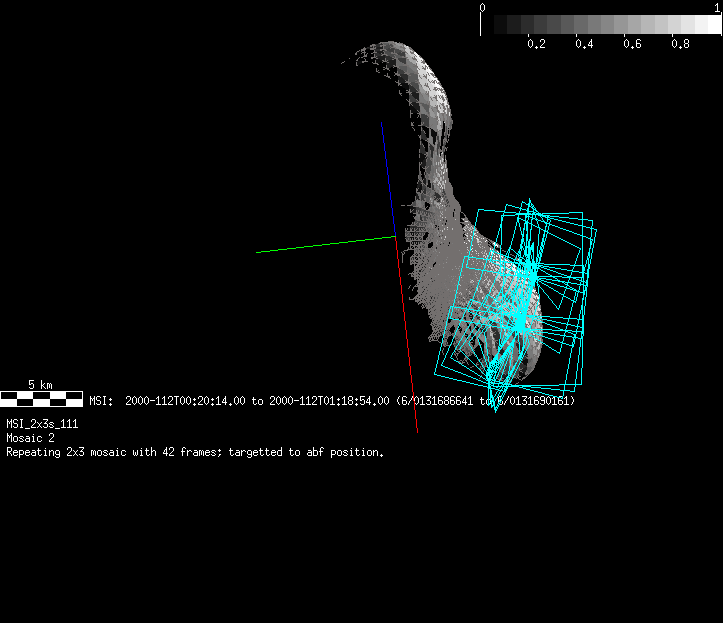
Task: Select the red axis line segment
Action: (x=407, y=340)
